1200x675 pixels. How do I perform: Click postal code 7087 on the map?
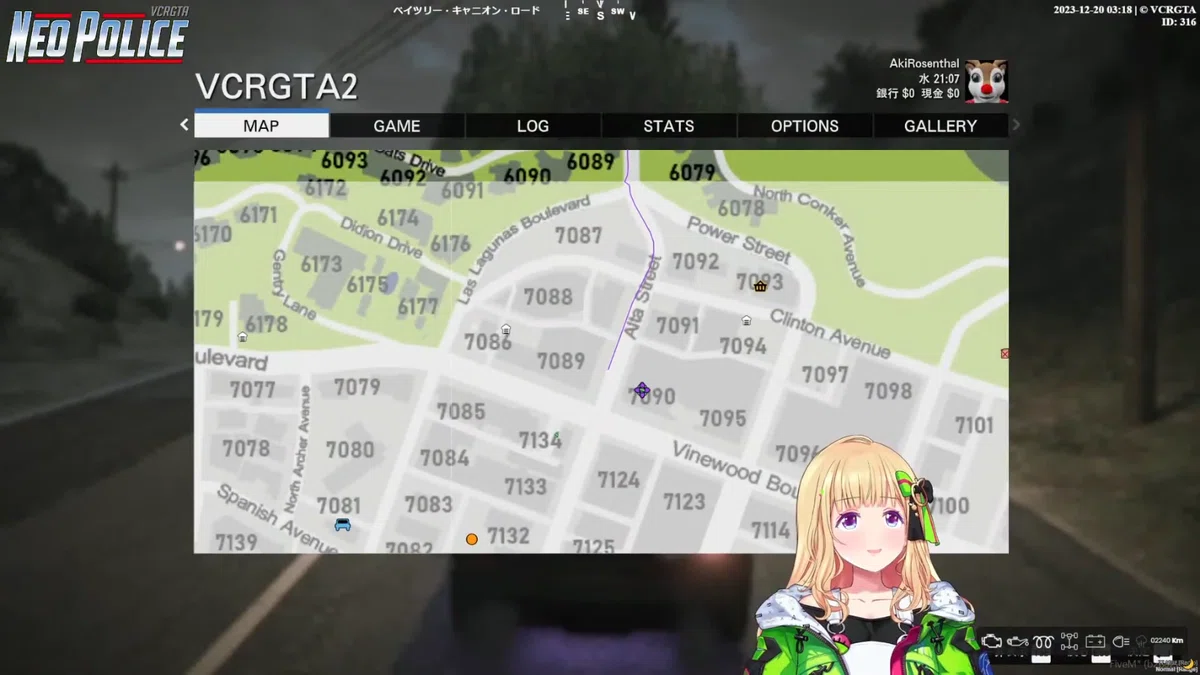[x=578, y=235]
